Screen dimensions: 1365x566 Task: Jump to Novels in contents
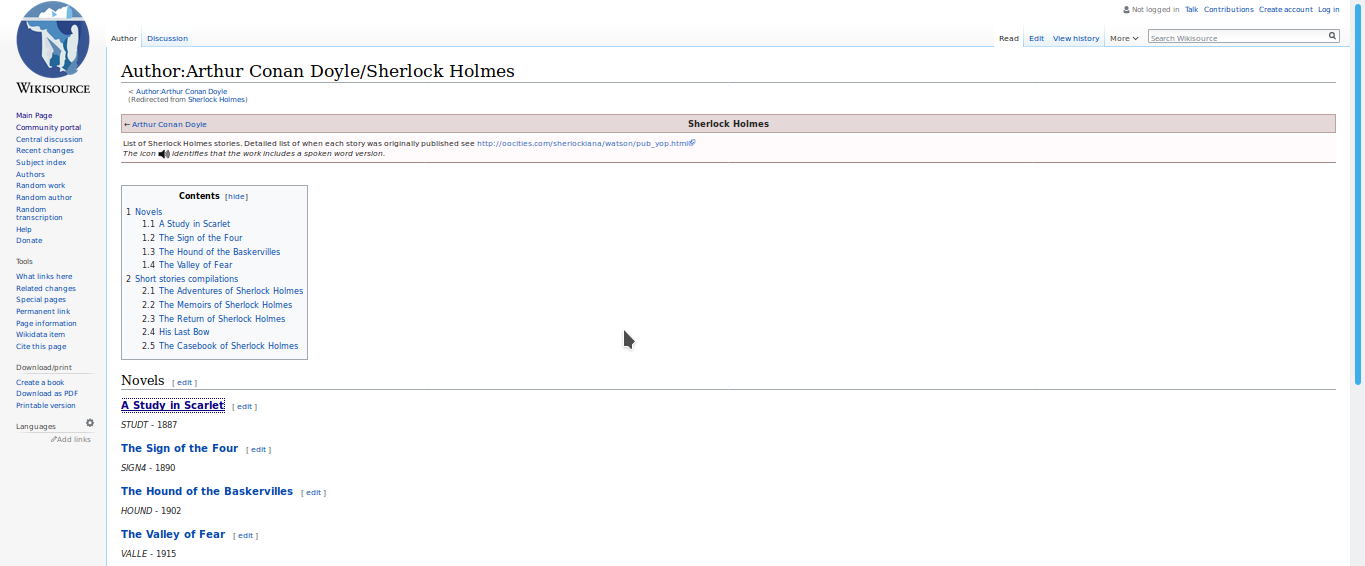click(x=148, y=212)
